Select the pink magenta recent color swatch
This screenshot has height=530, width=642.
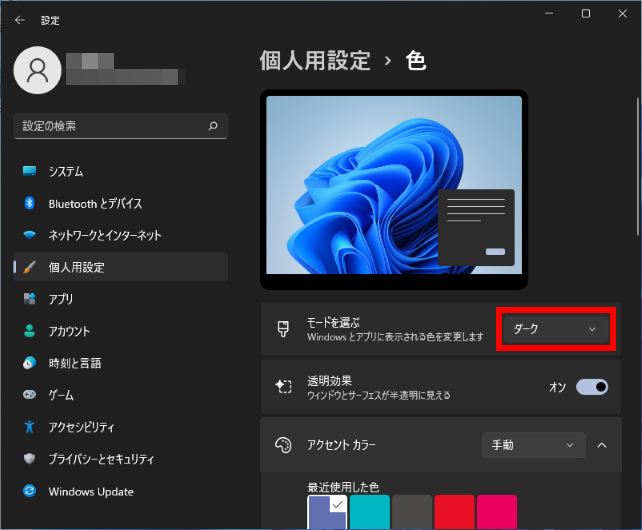[497, 512]
